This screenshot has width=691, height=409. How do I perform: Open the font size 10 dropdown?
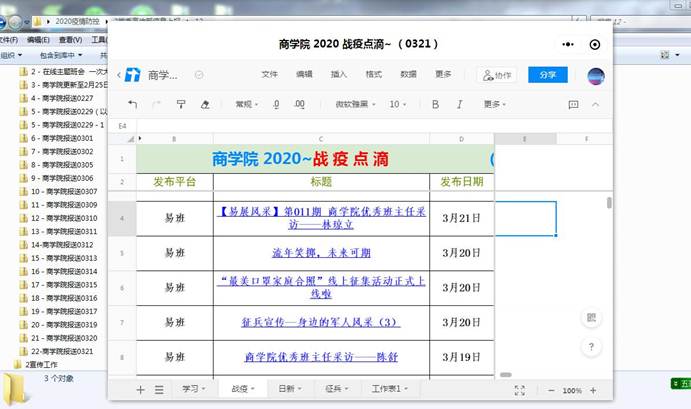[x=397, y=104]
